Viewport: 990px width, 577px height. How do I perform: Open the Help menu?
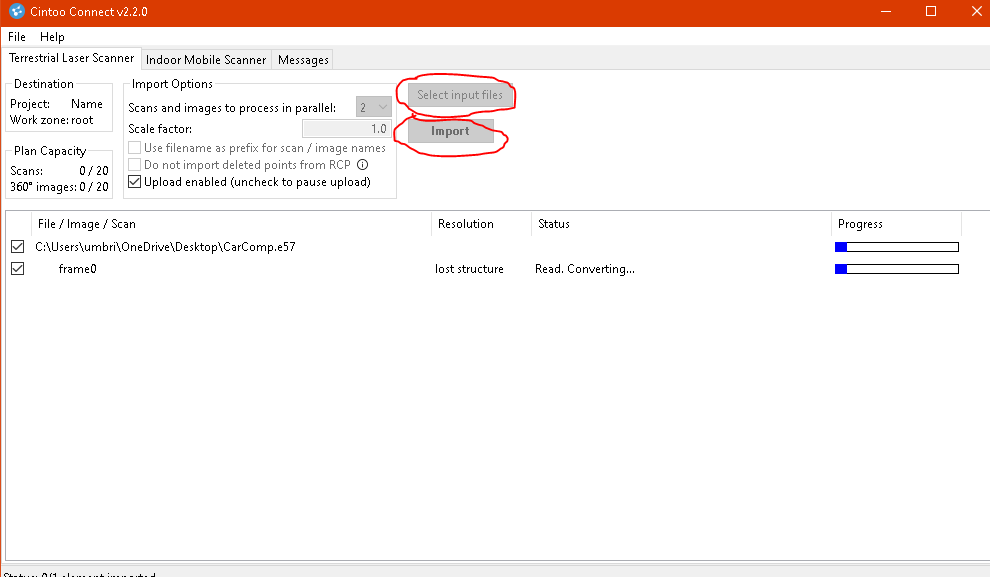(52, 37)
